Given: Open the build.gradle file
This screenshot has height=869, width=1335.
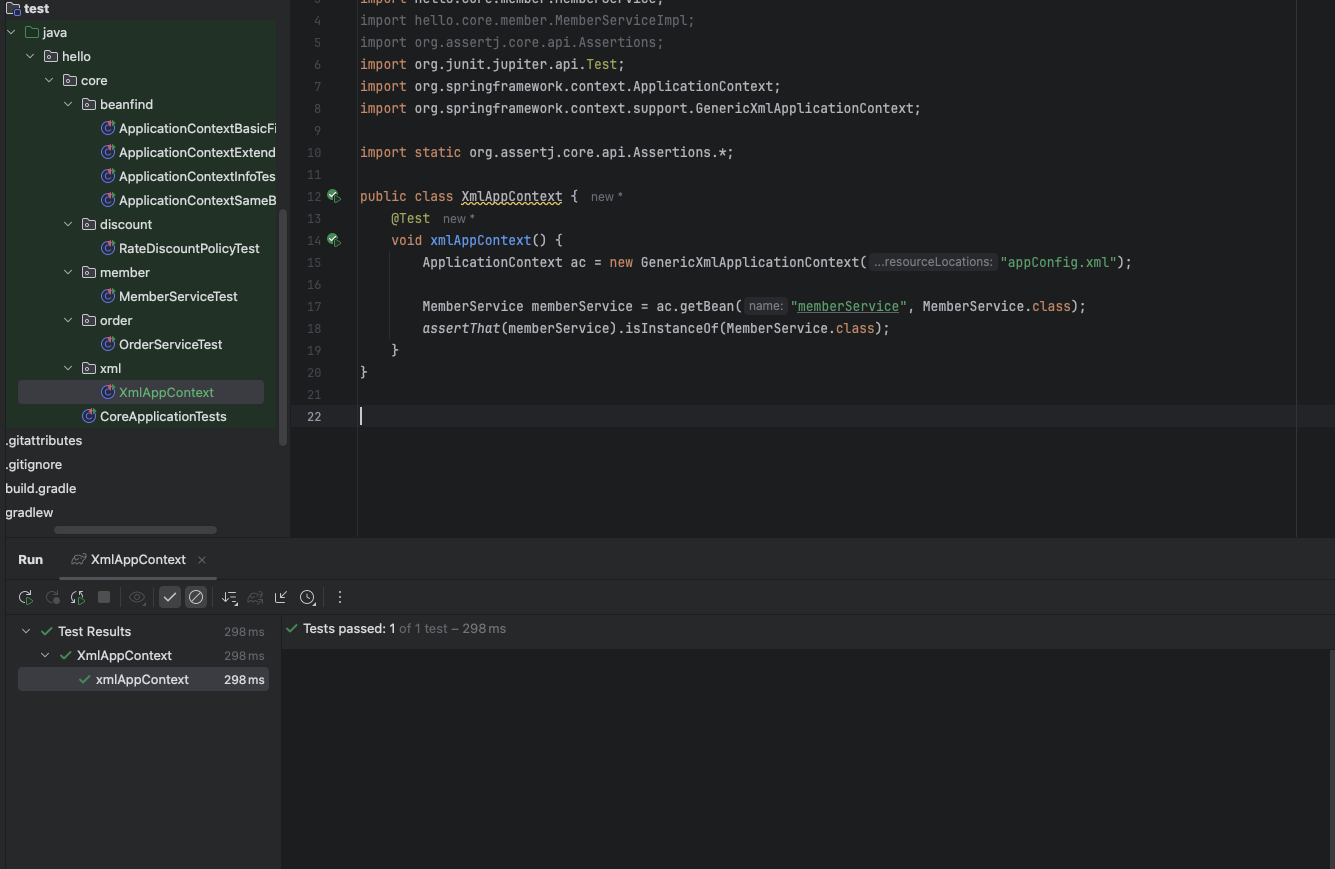Looking at the screenshot, I should [41, 489].
